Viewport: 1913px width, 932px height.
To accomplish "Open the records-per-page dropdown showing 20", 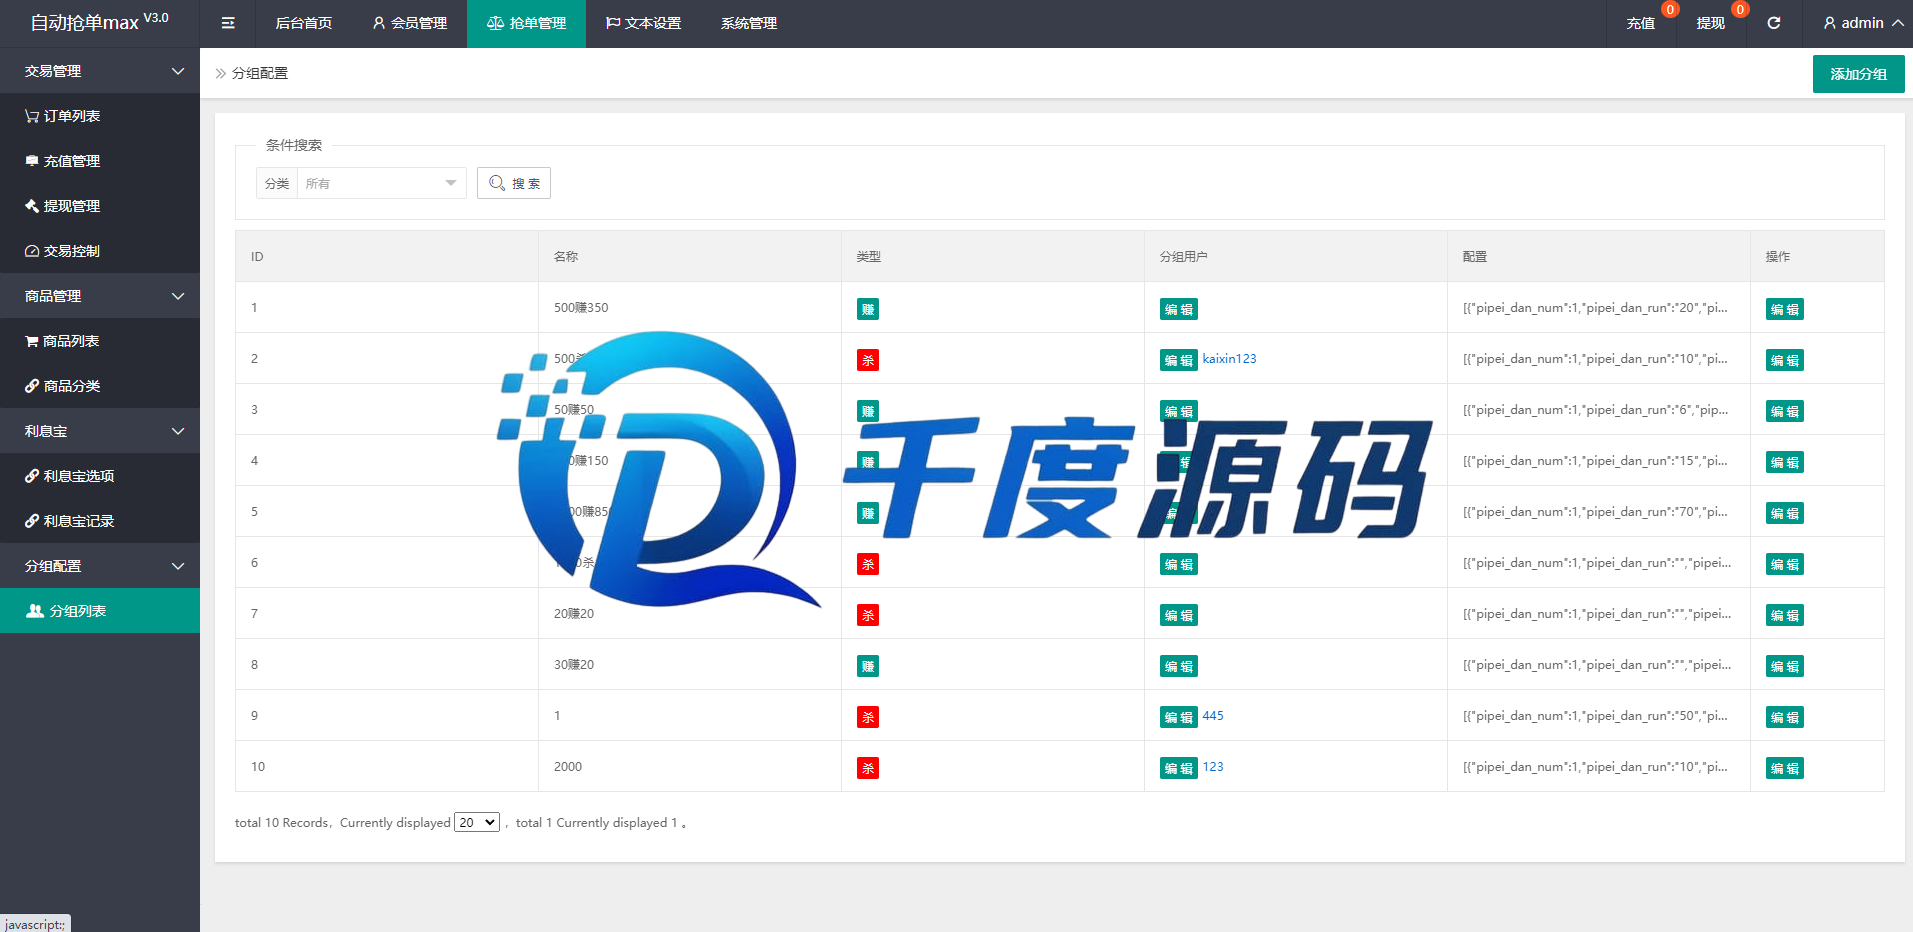I will (x=477, y=822).
